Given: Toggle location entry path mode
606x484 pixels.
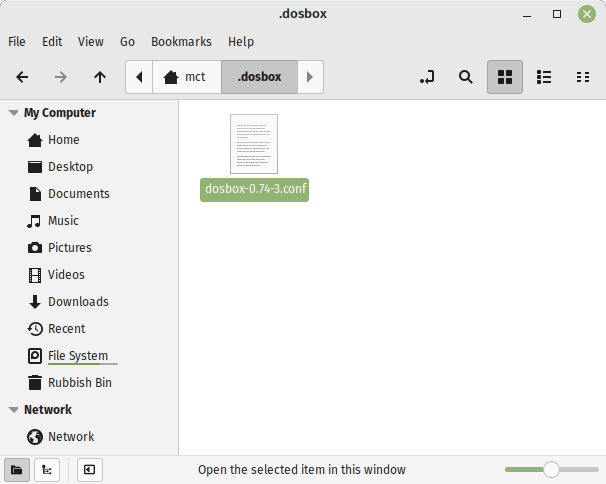Looking at the screenshot, I should [x=427, y=77].
